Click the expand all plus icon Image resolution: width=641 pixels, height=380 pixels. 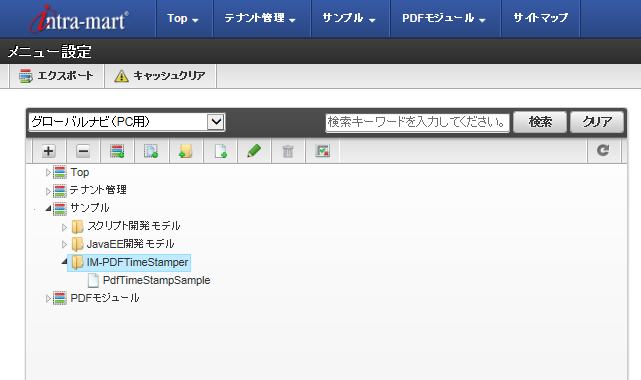click(x=49, y=151)
